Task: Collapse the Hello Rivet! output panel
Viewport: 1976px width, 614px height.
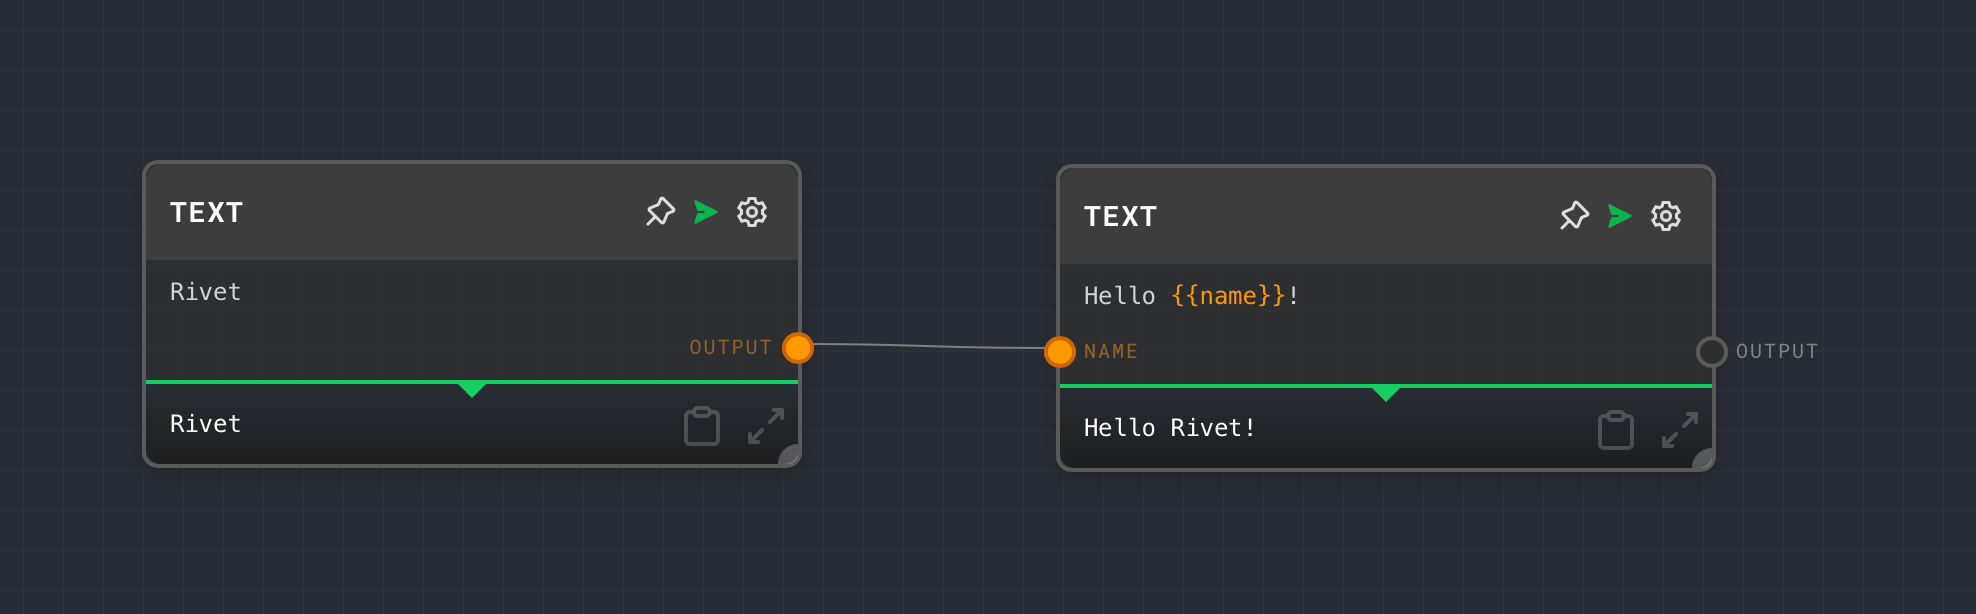Action: 1386,393
